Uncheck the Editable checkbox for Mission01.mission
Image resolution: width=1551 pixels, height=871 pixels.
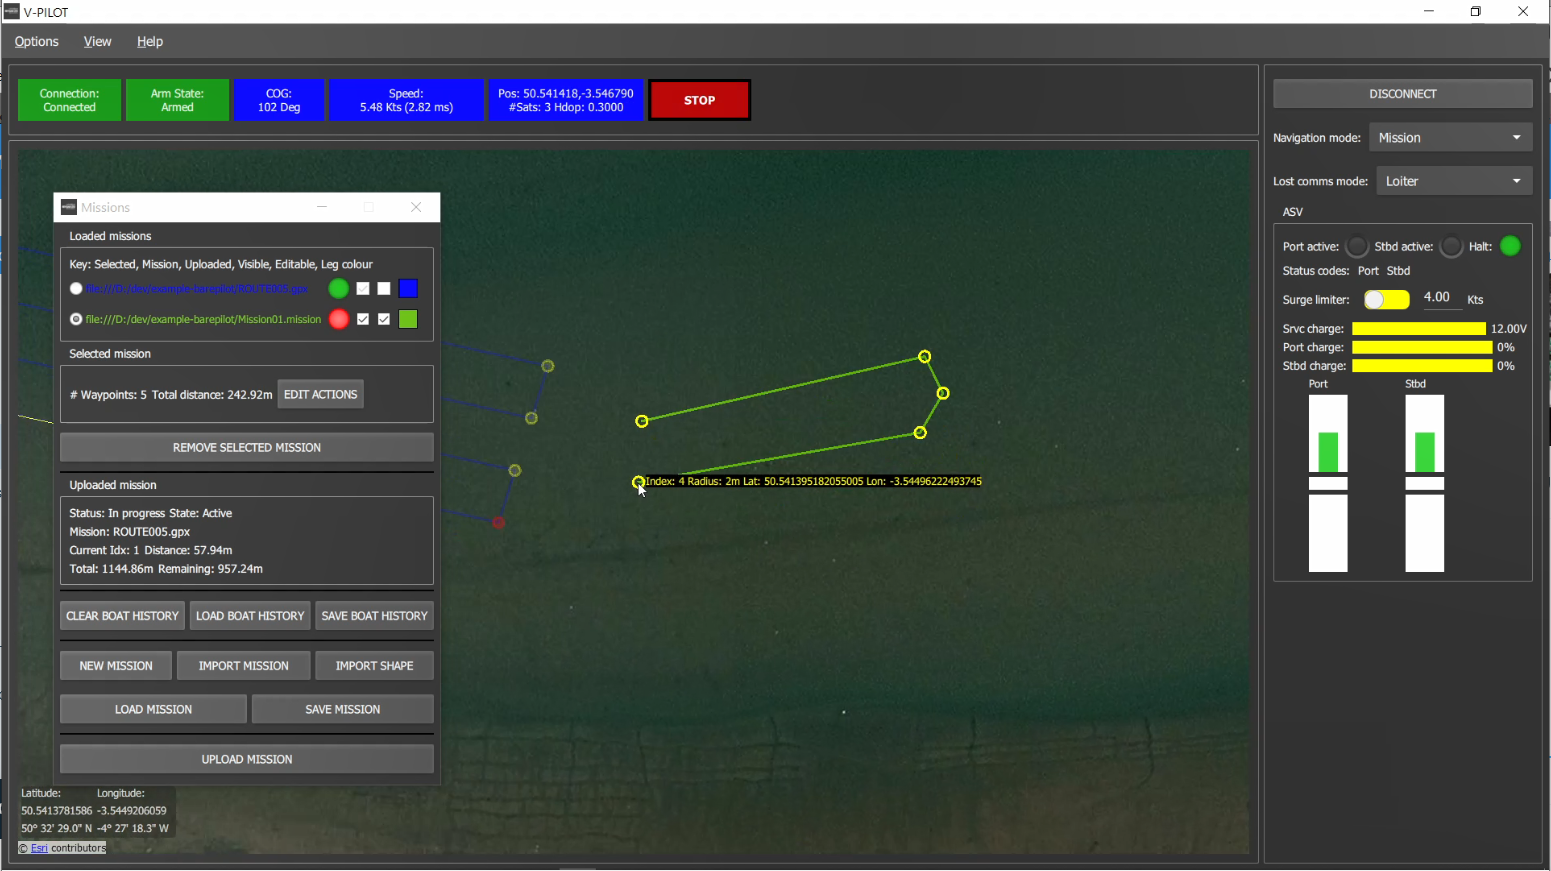pyautogui.click(x=384, y=319)
